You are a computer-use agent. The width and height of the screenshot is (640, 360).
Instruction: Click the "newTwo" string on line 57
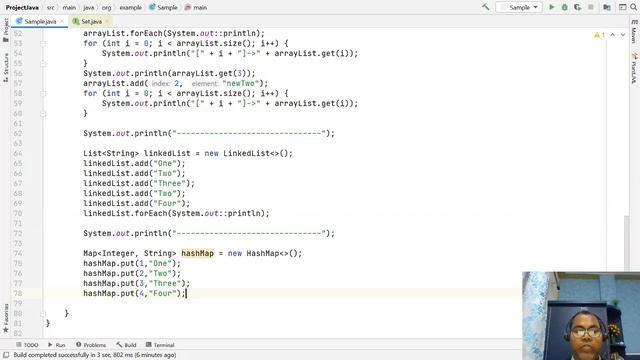pos(240,83)
